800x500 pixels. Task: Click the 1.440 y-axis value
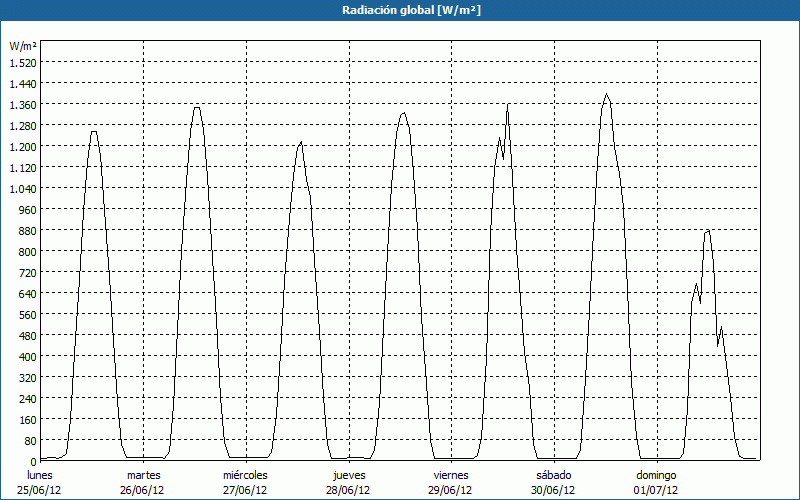(23, 83)
